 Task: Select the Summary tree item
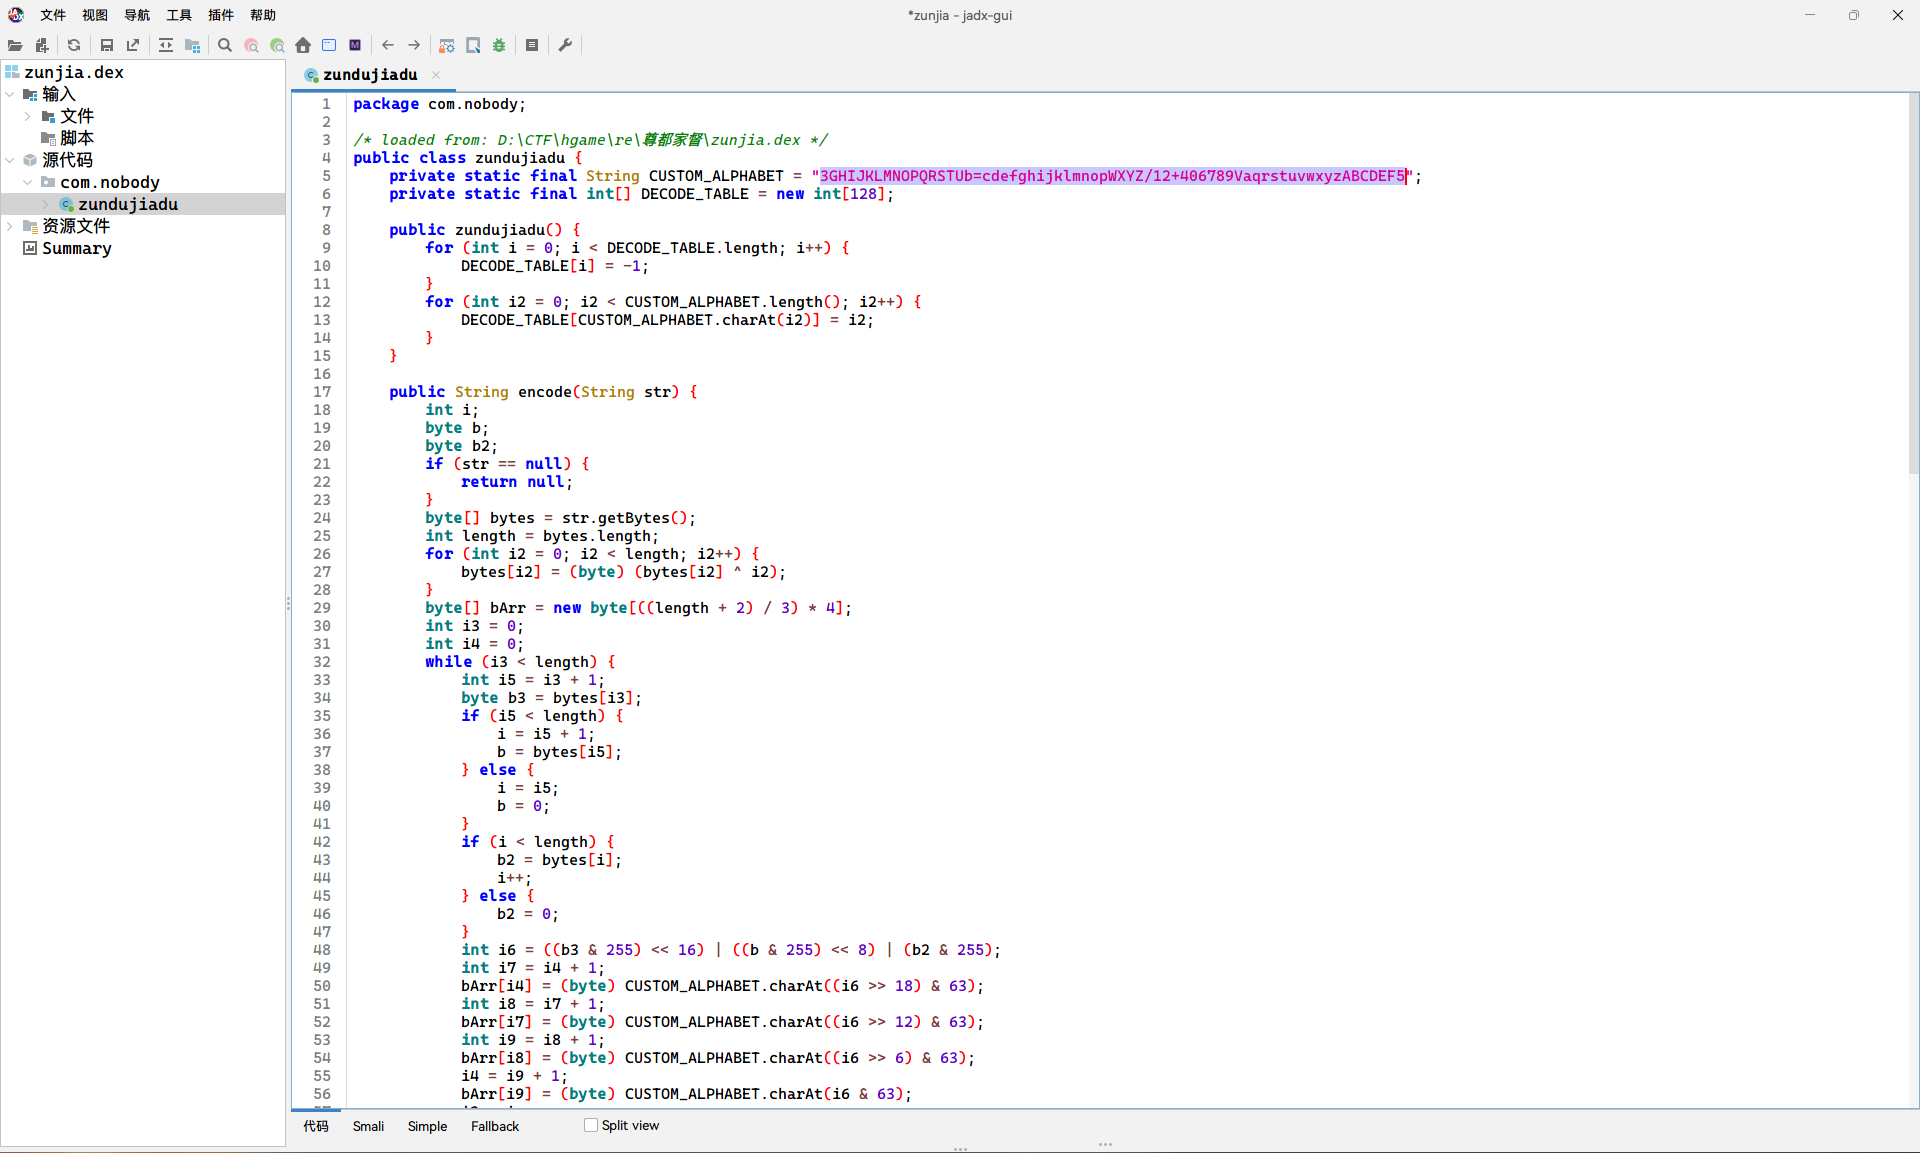click(x=77, y=248)
